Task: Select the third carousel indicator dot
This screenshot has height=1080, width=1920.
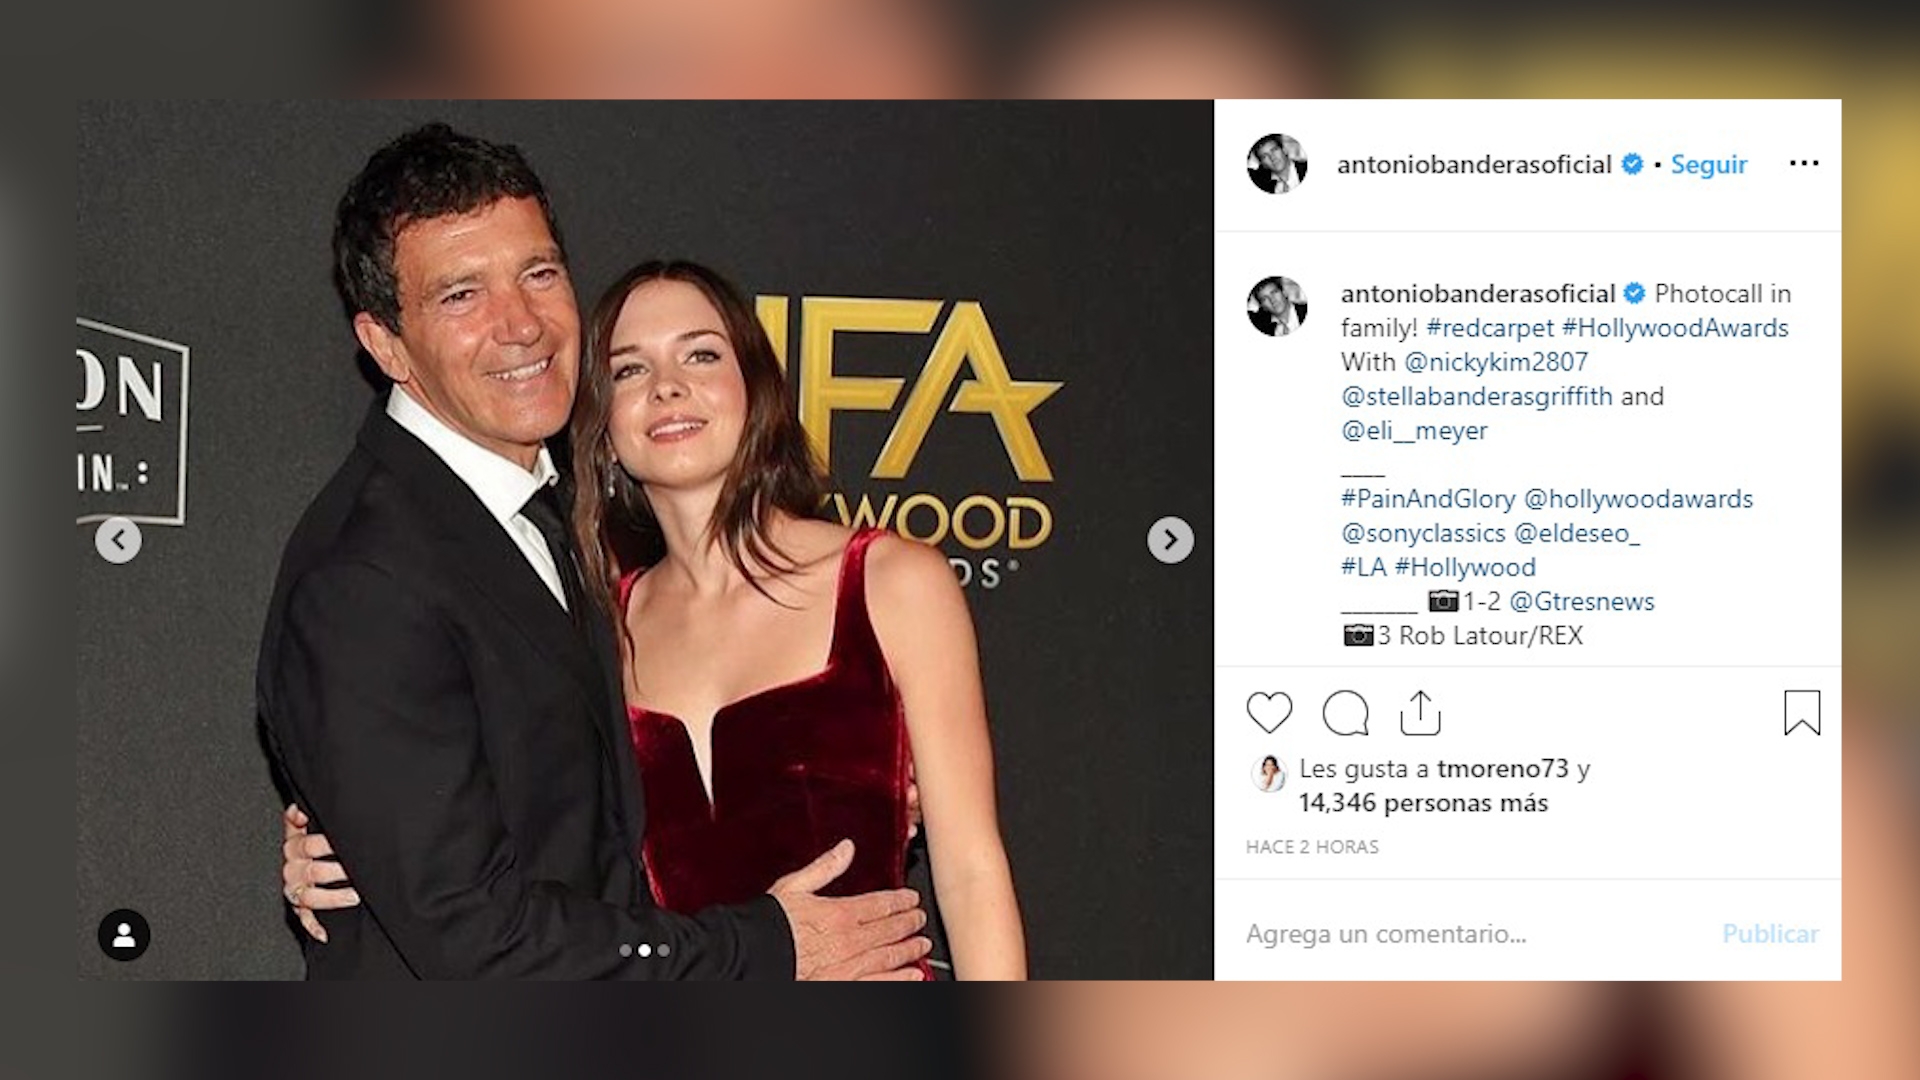Action: (x=663, y=950)
